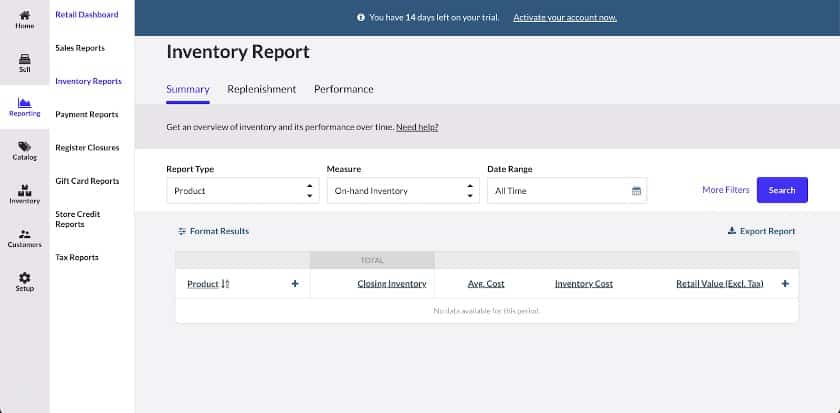Viewport: 840px width, 413px height.
Task: Open Tax Reports in the sidebar
Action: pyautogui.click(x=77, y=257)
